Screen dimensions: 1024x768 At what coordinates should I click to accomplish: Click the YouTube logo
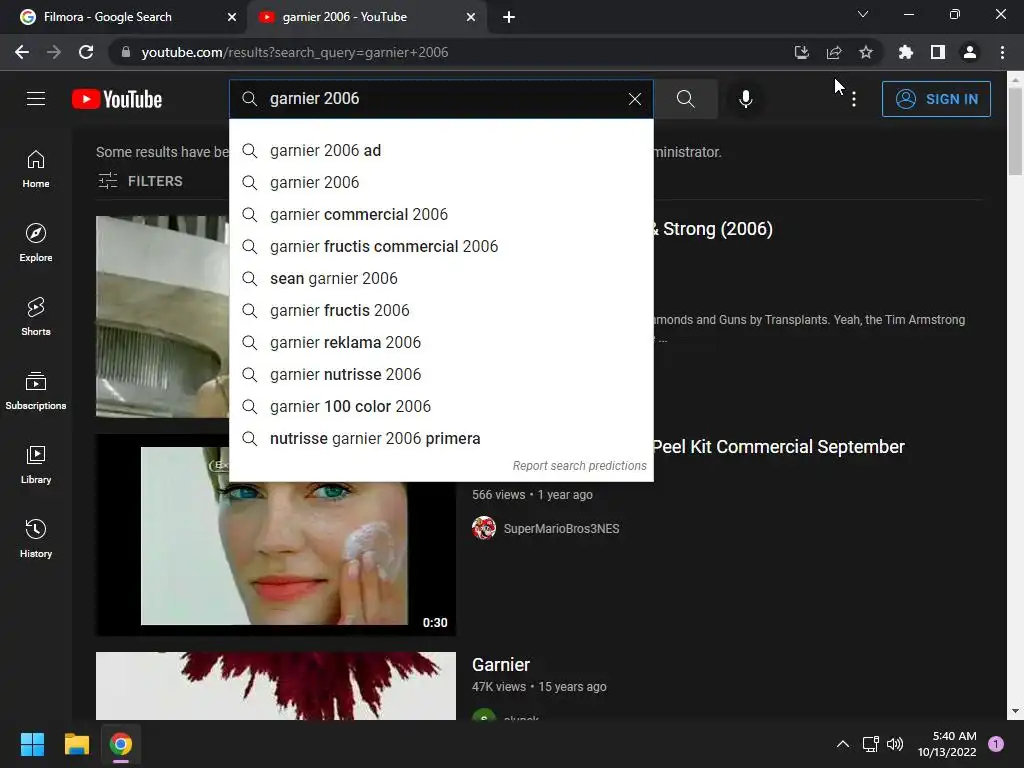point(117,99)
